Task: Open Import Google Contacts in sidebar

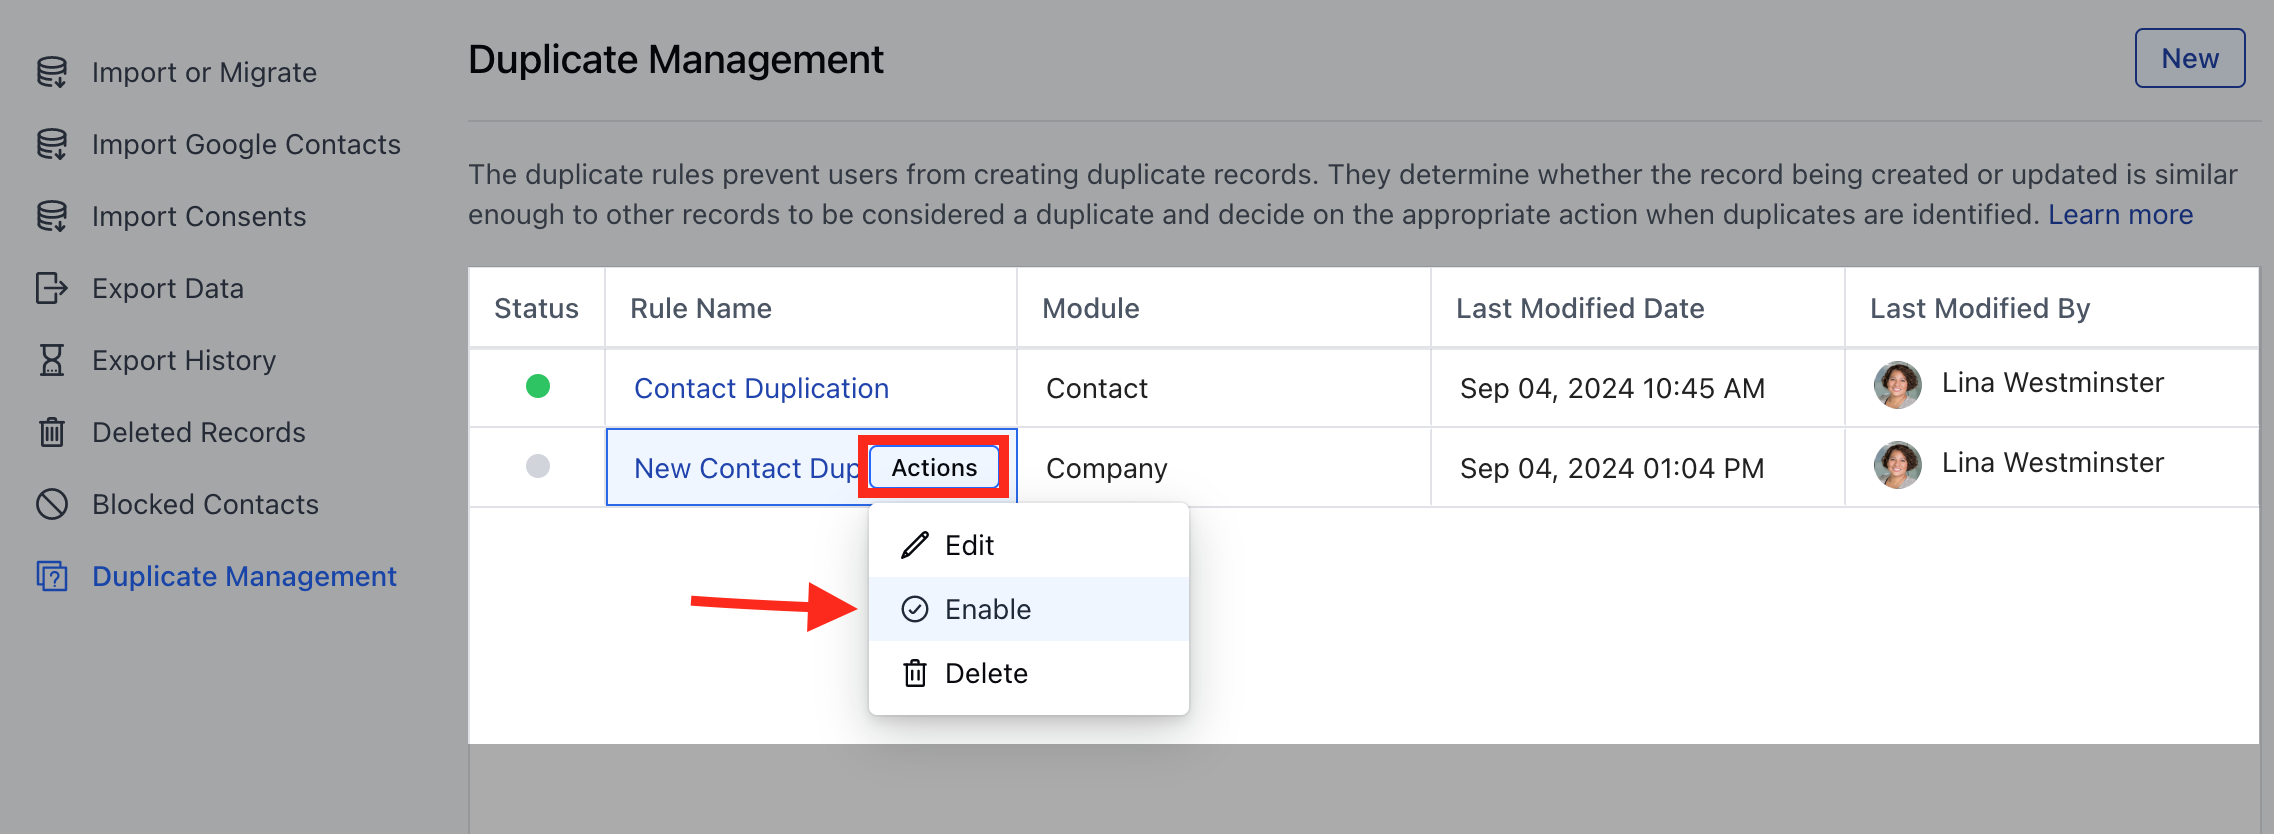Action: coord(246,144)
